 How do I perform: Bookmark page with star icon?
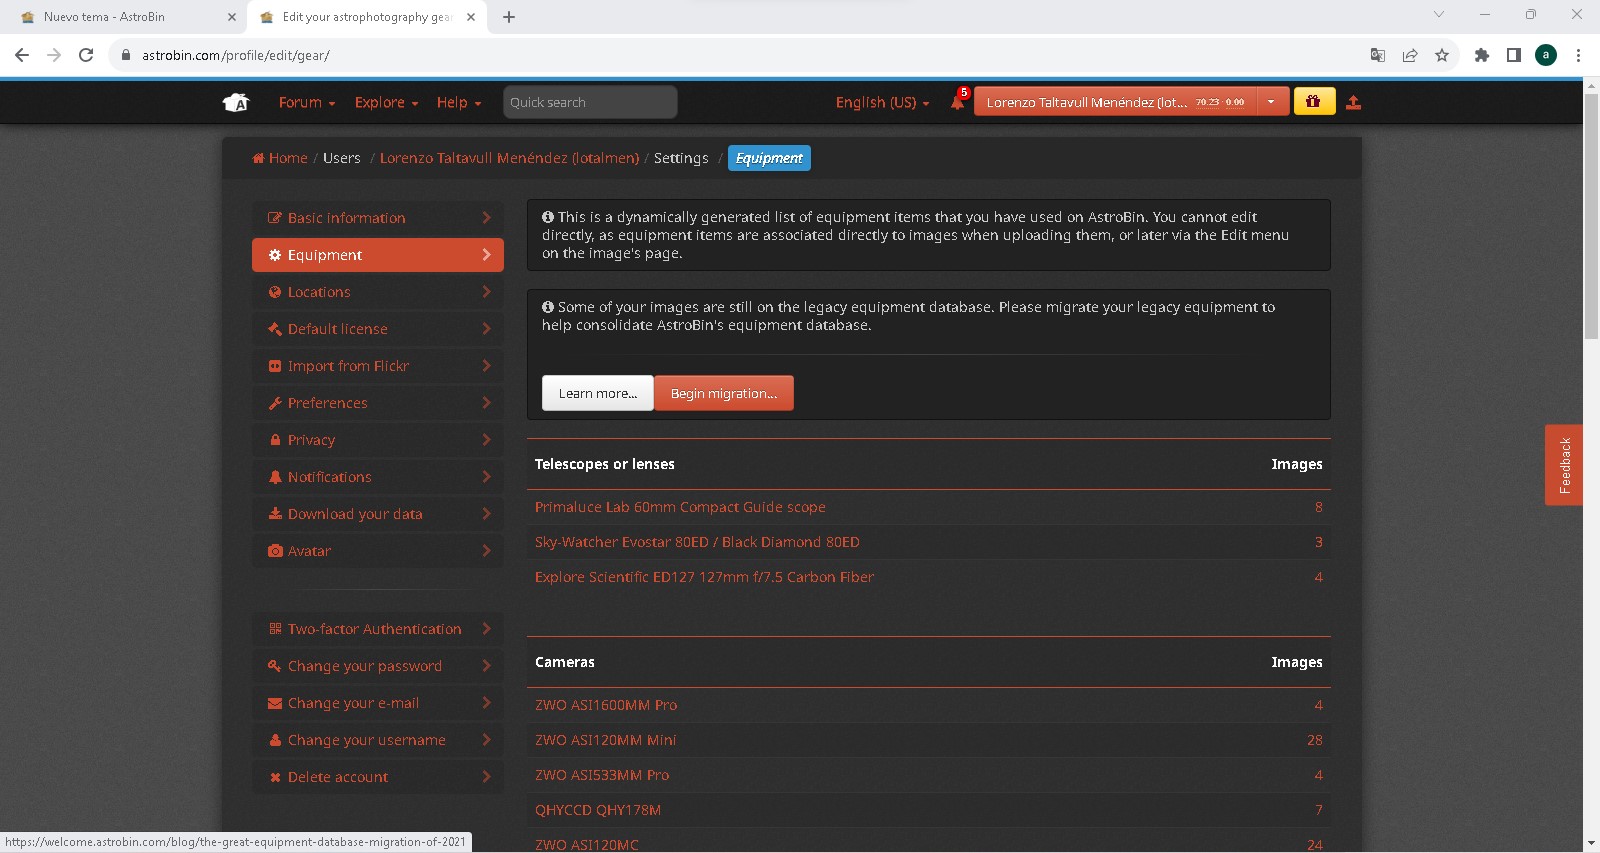[x=1442, y=55]
